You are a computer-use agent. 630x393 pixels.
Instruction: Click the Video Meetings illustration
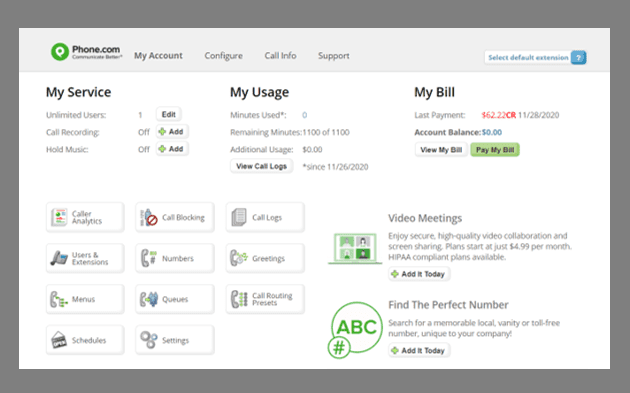(355, 248)
